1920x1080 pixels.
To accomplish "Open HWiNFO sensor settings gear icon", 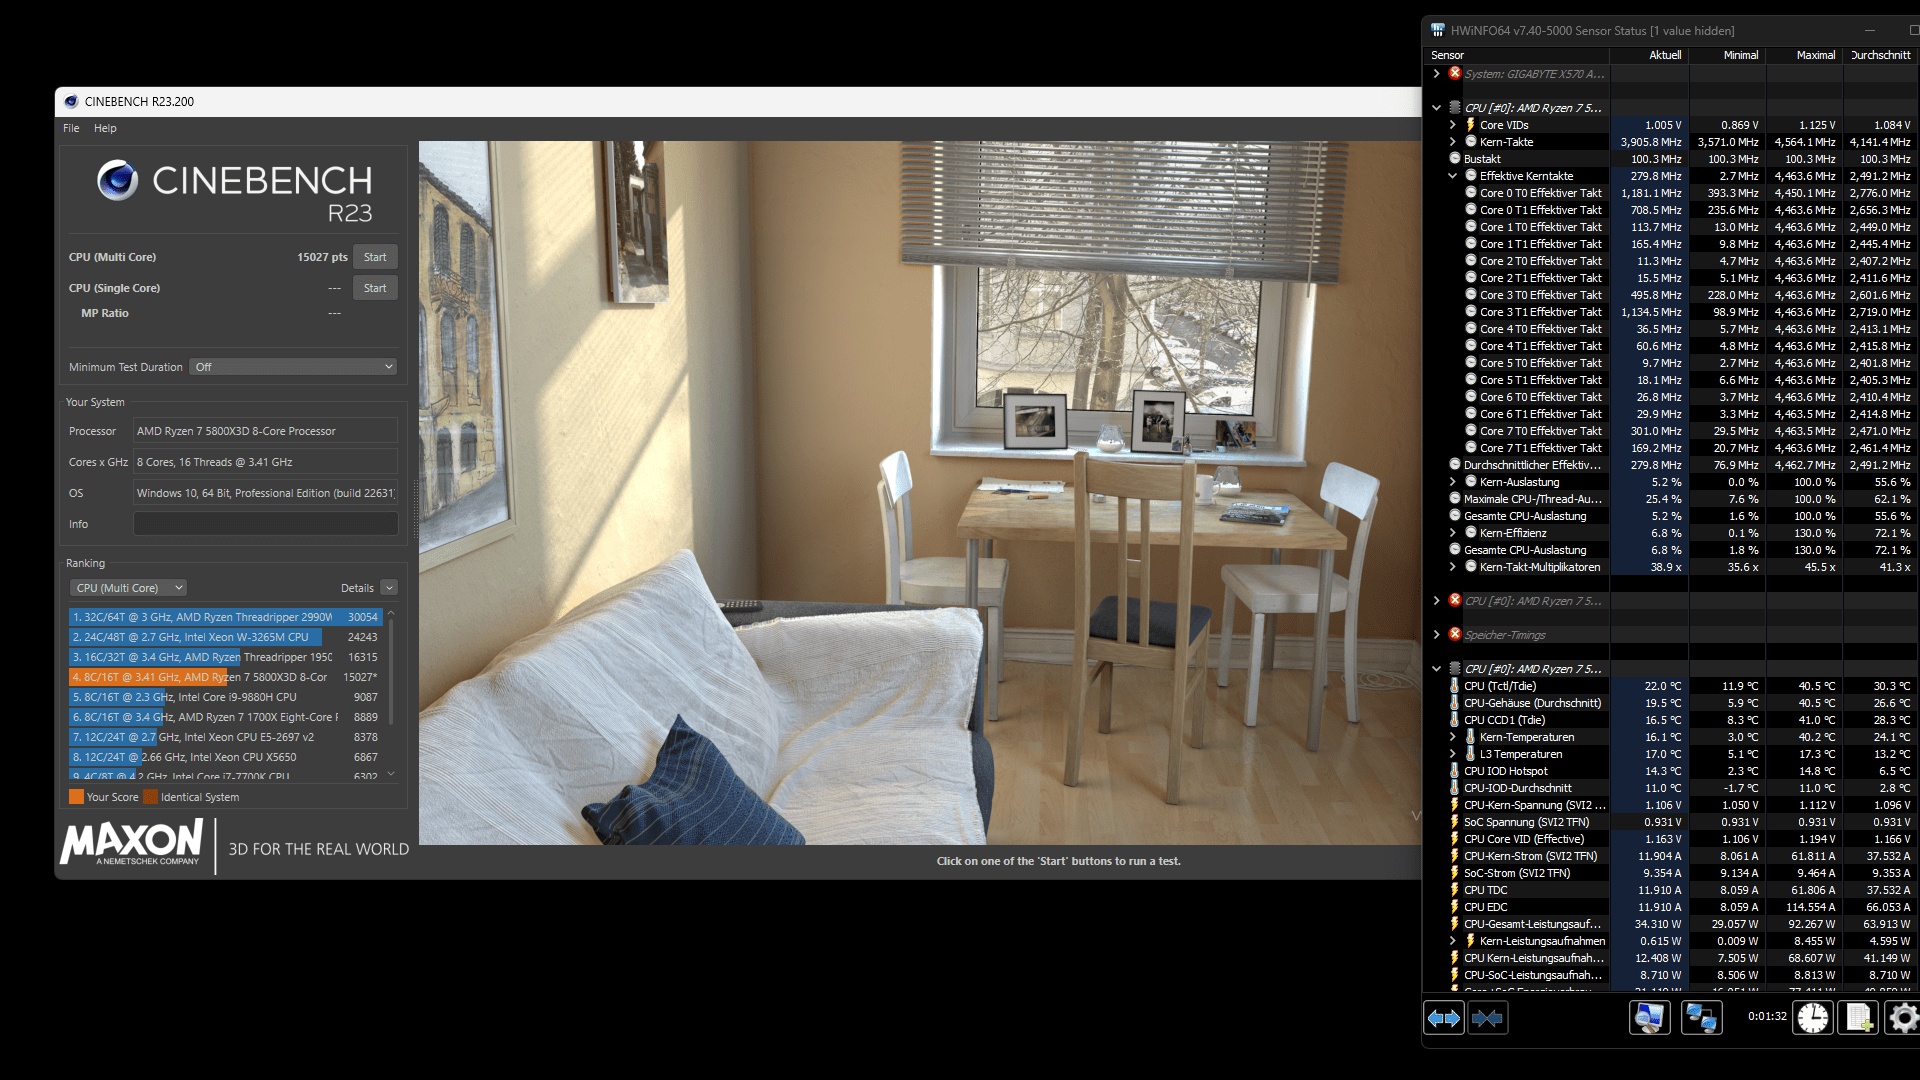I will (1903, 1018).
